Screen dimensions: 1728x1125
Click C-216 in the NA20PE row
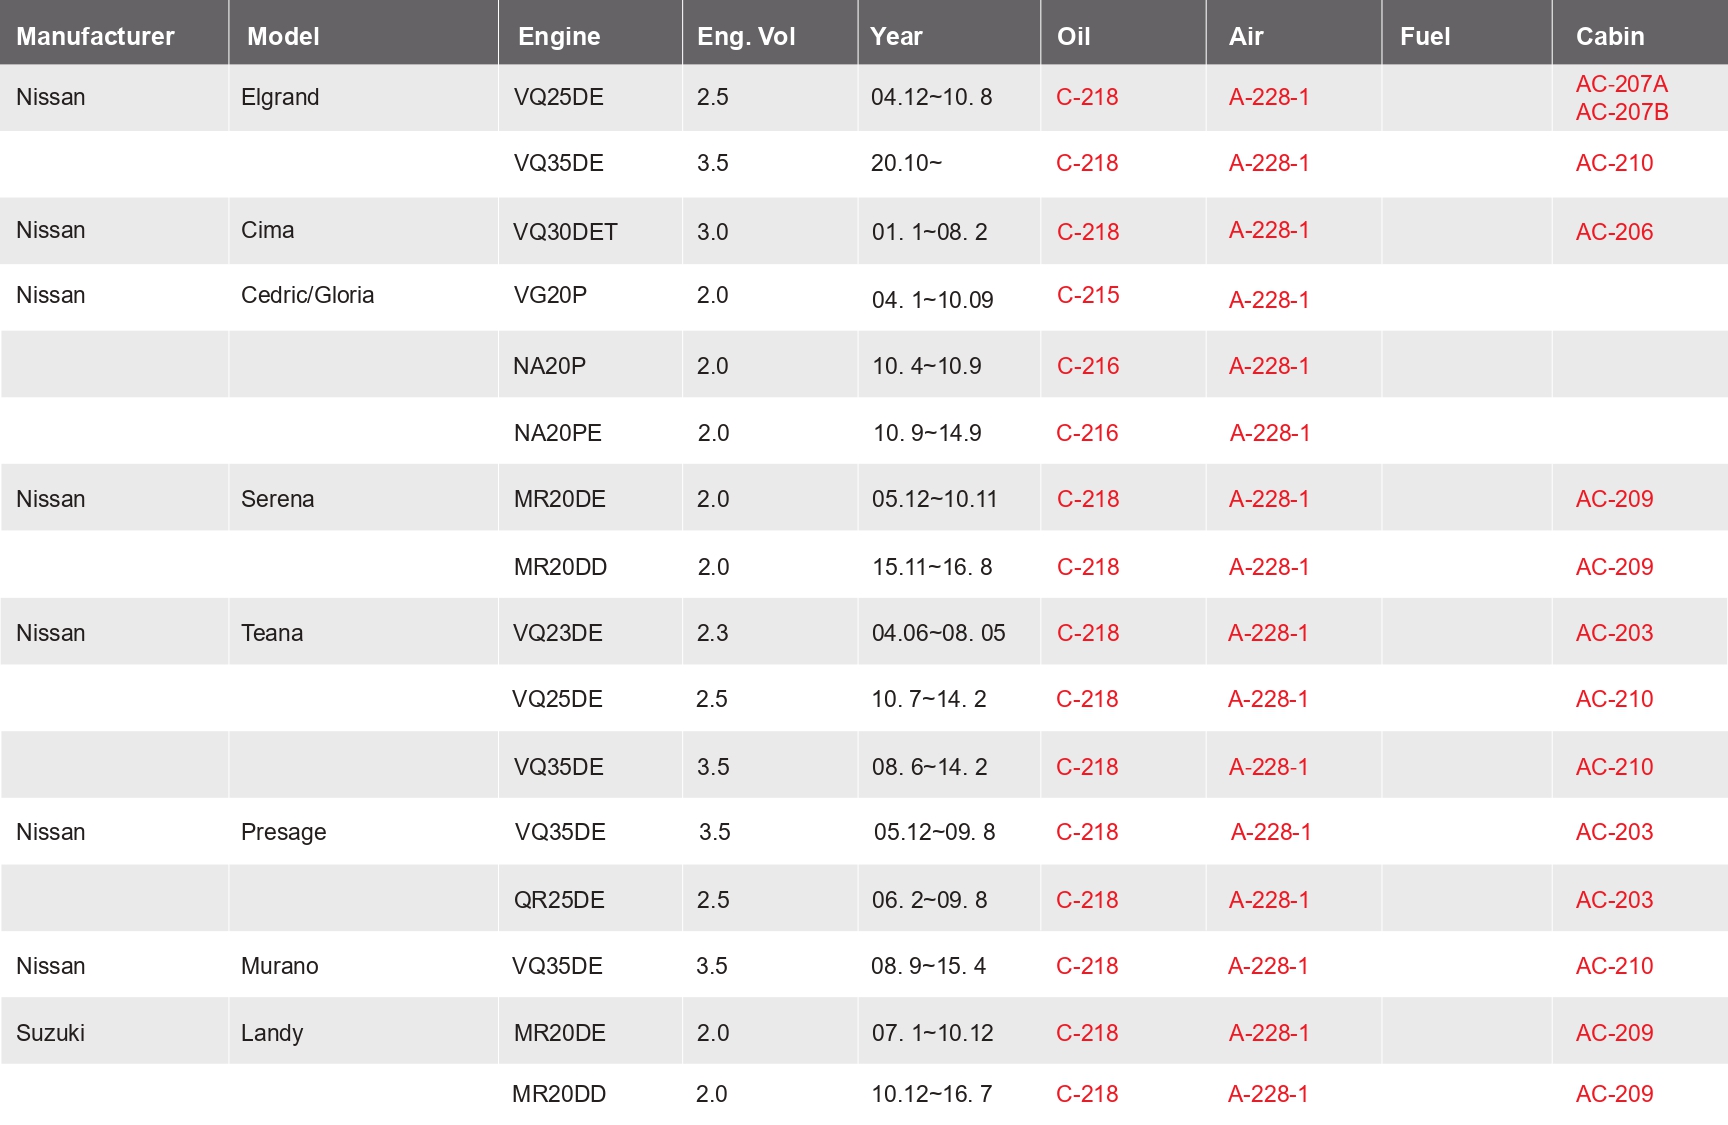coord(1087,433)
